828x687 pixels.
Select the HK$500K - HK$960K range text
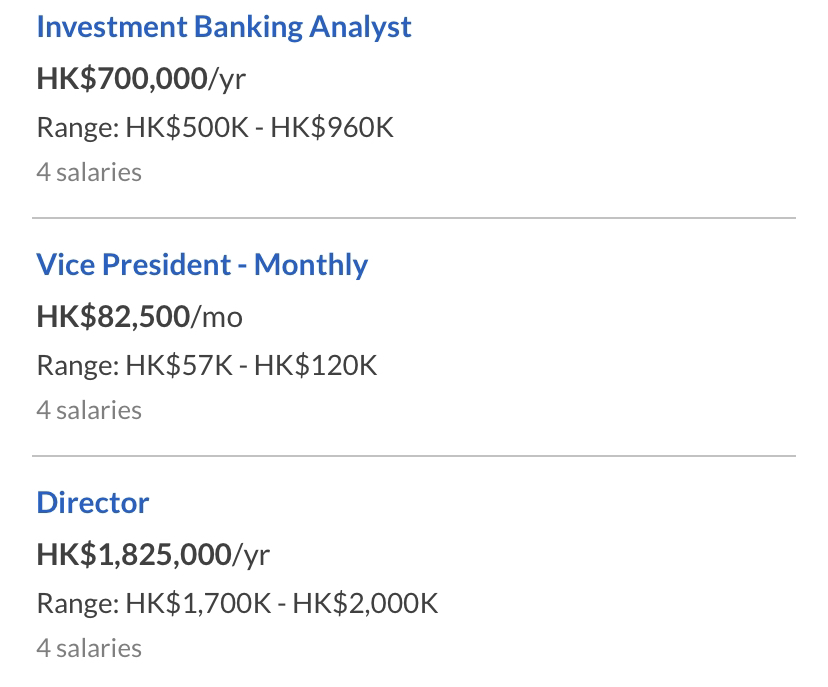point(259,127)
